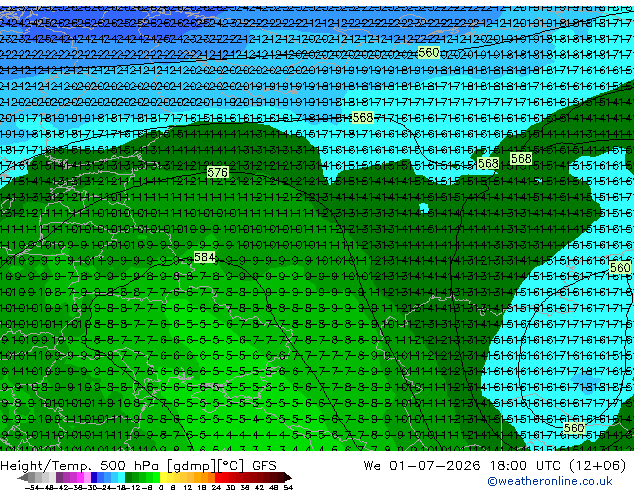Screen dimensions: 634x490
Task: Click the dark brown right arrow of the color scale
Action: [287, 478]
